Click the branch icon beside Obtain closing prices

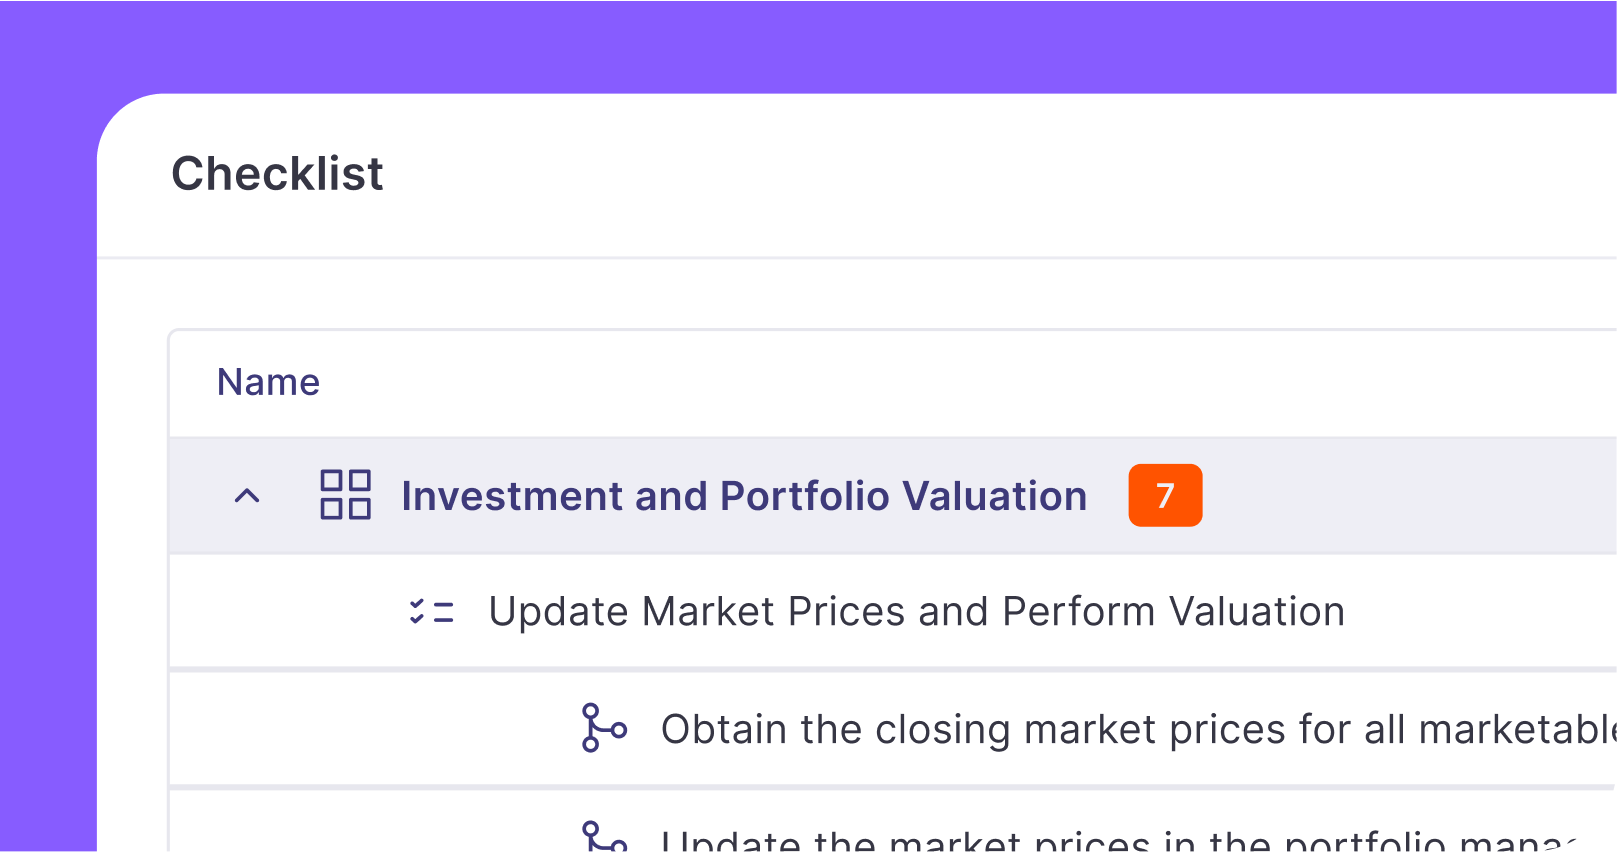[x=604, y=728]
